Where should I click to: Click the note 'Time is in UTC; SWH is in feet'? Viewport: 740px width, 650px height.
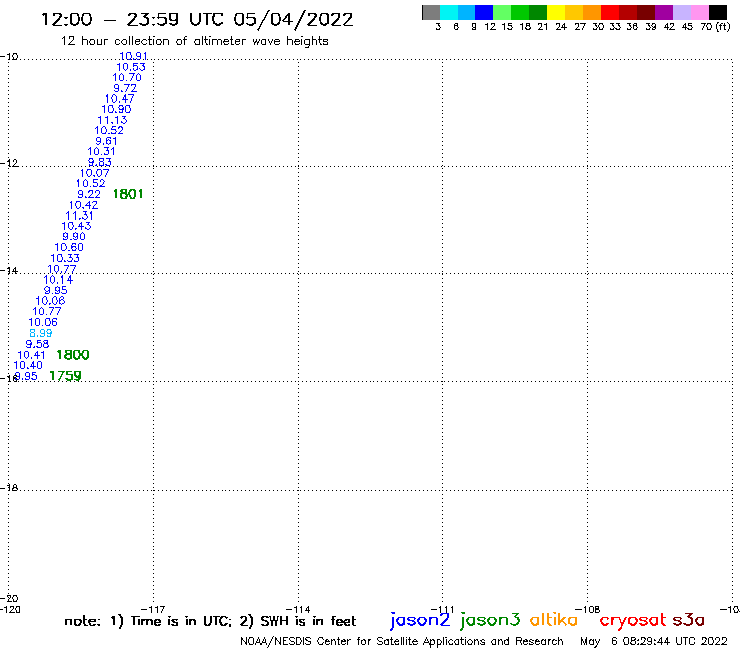210,621
